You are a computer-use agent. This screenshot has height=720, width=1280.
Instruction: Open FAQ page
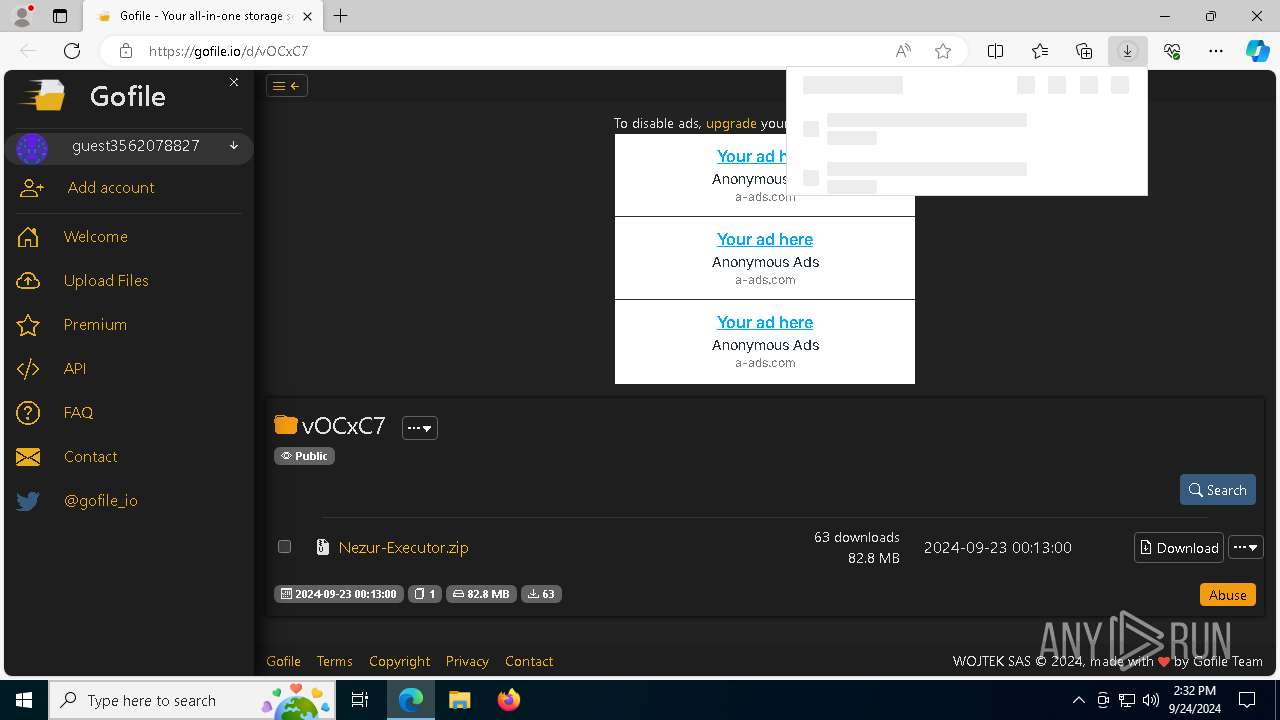[x=78, y=413]
